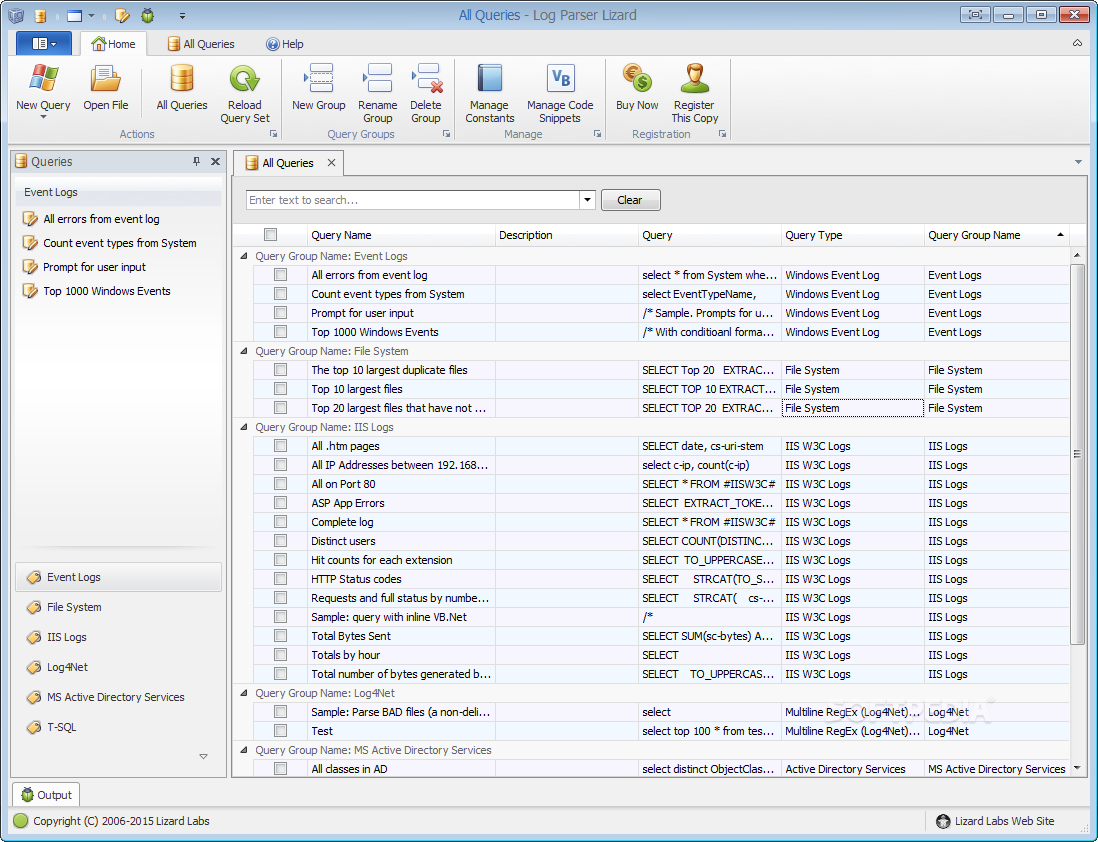Sort by Query Group Name column header

(996, 235)
